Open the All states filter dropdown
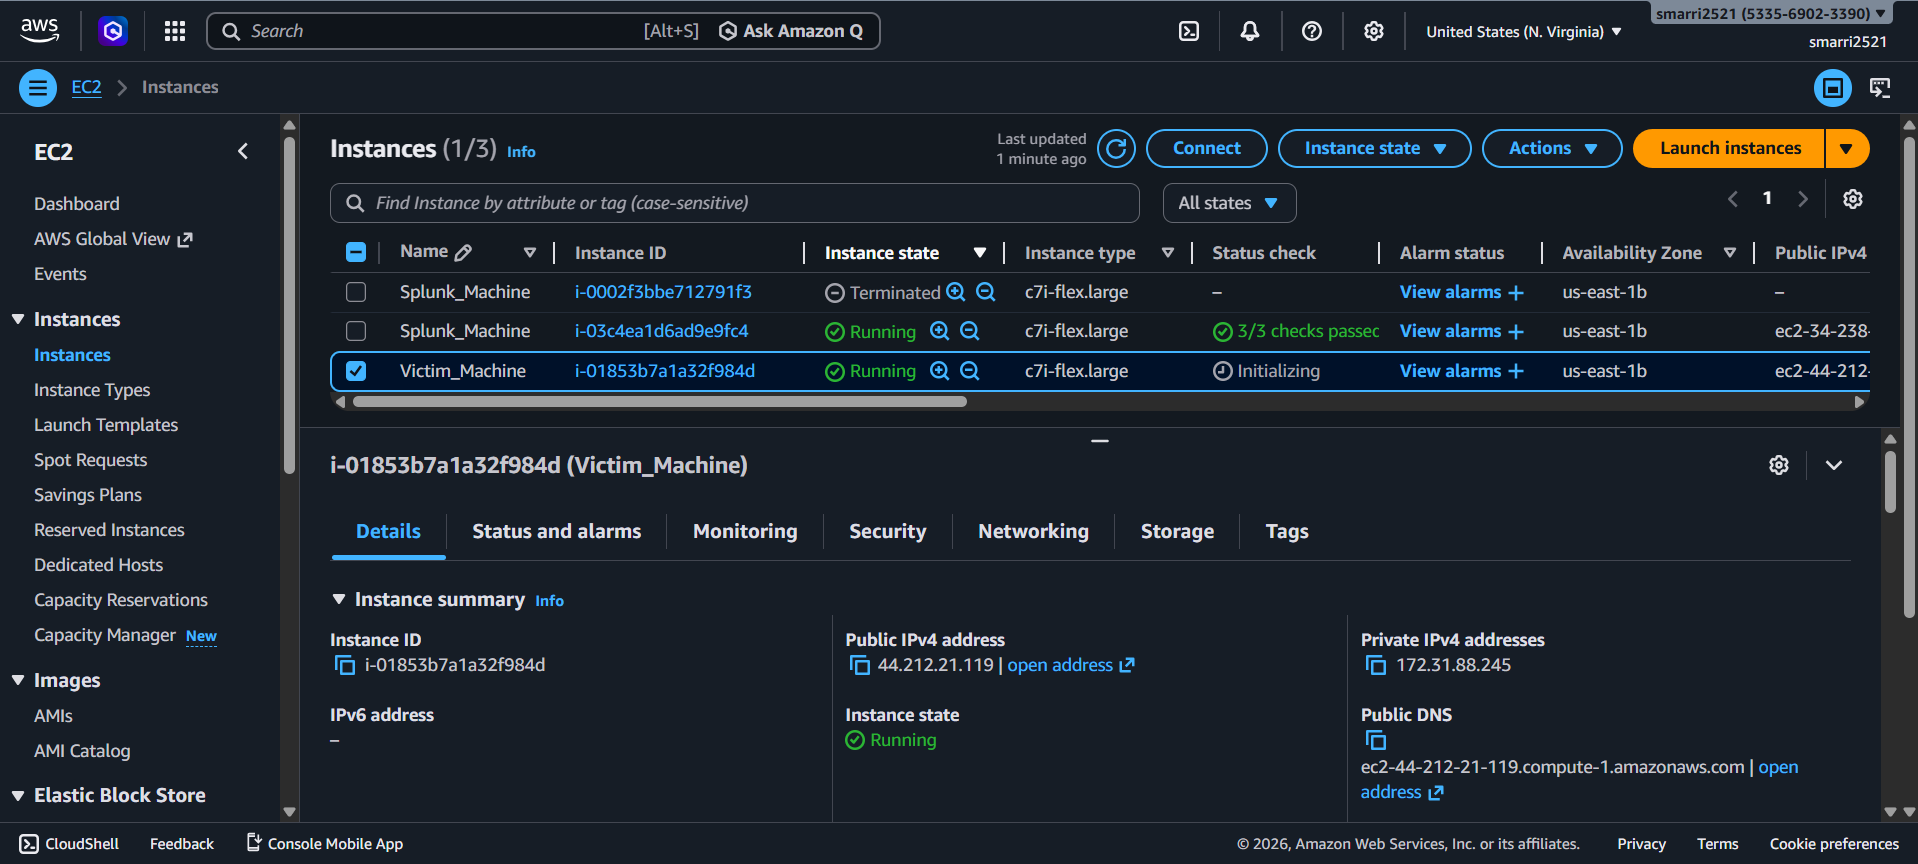The image size is (1918, 864). click(x=1228, y=203)
